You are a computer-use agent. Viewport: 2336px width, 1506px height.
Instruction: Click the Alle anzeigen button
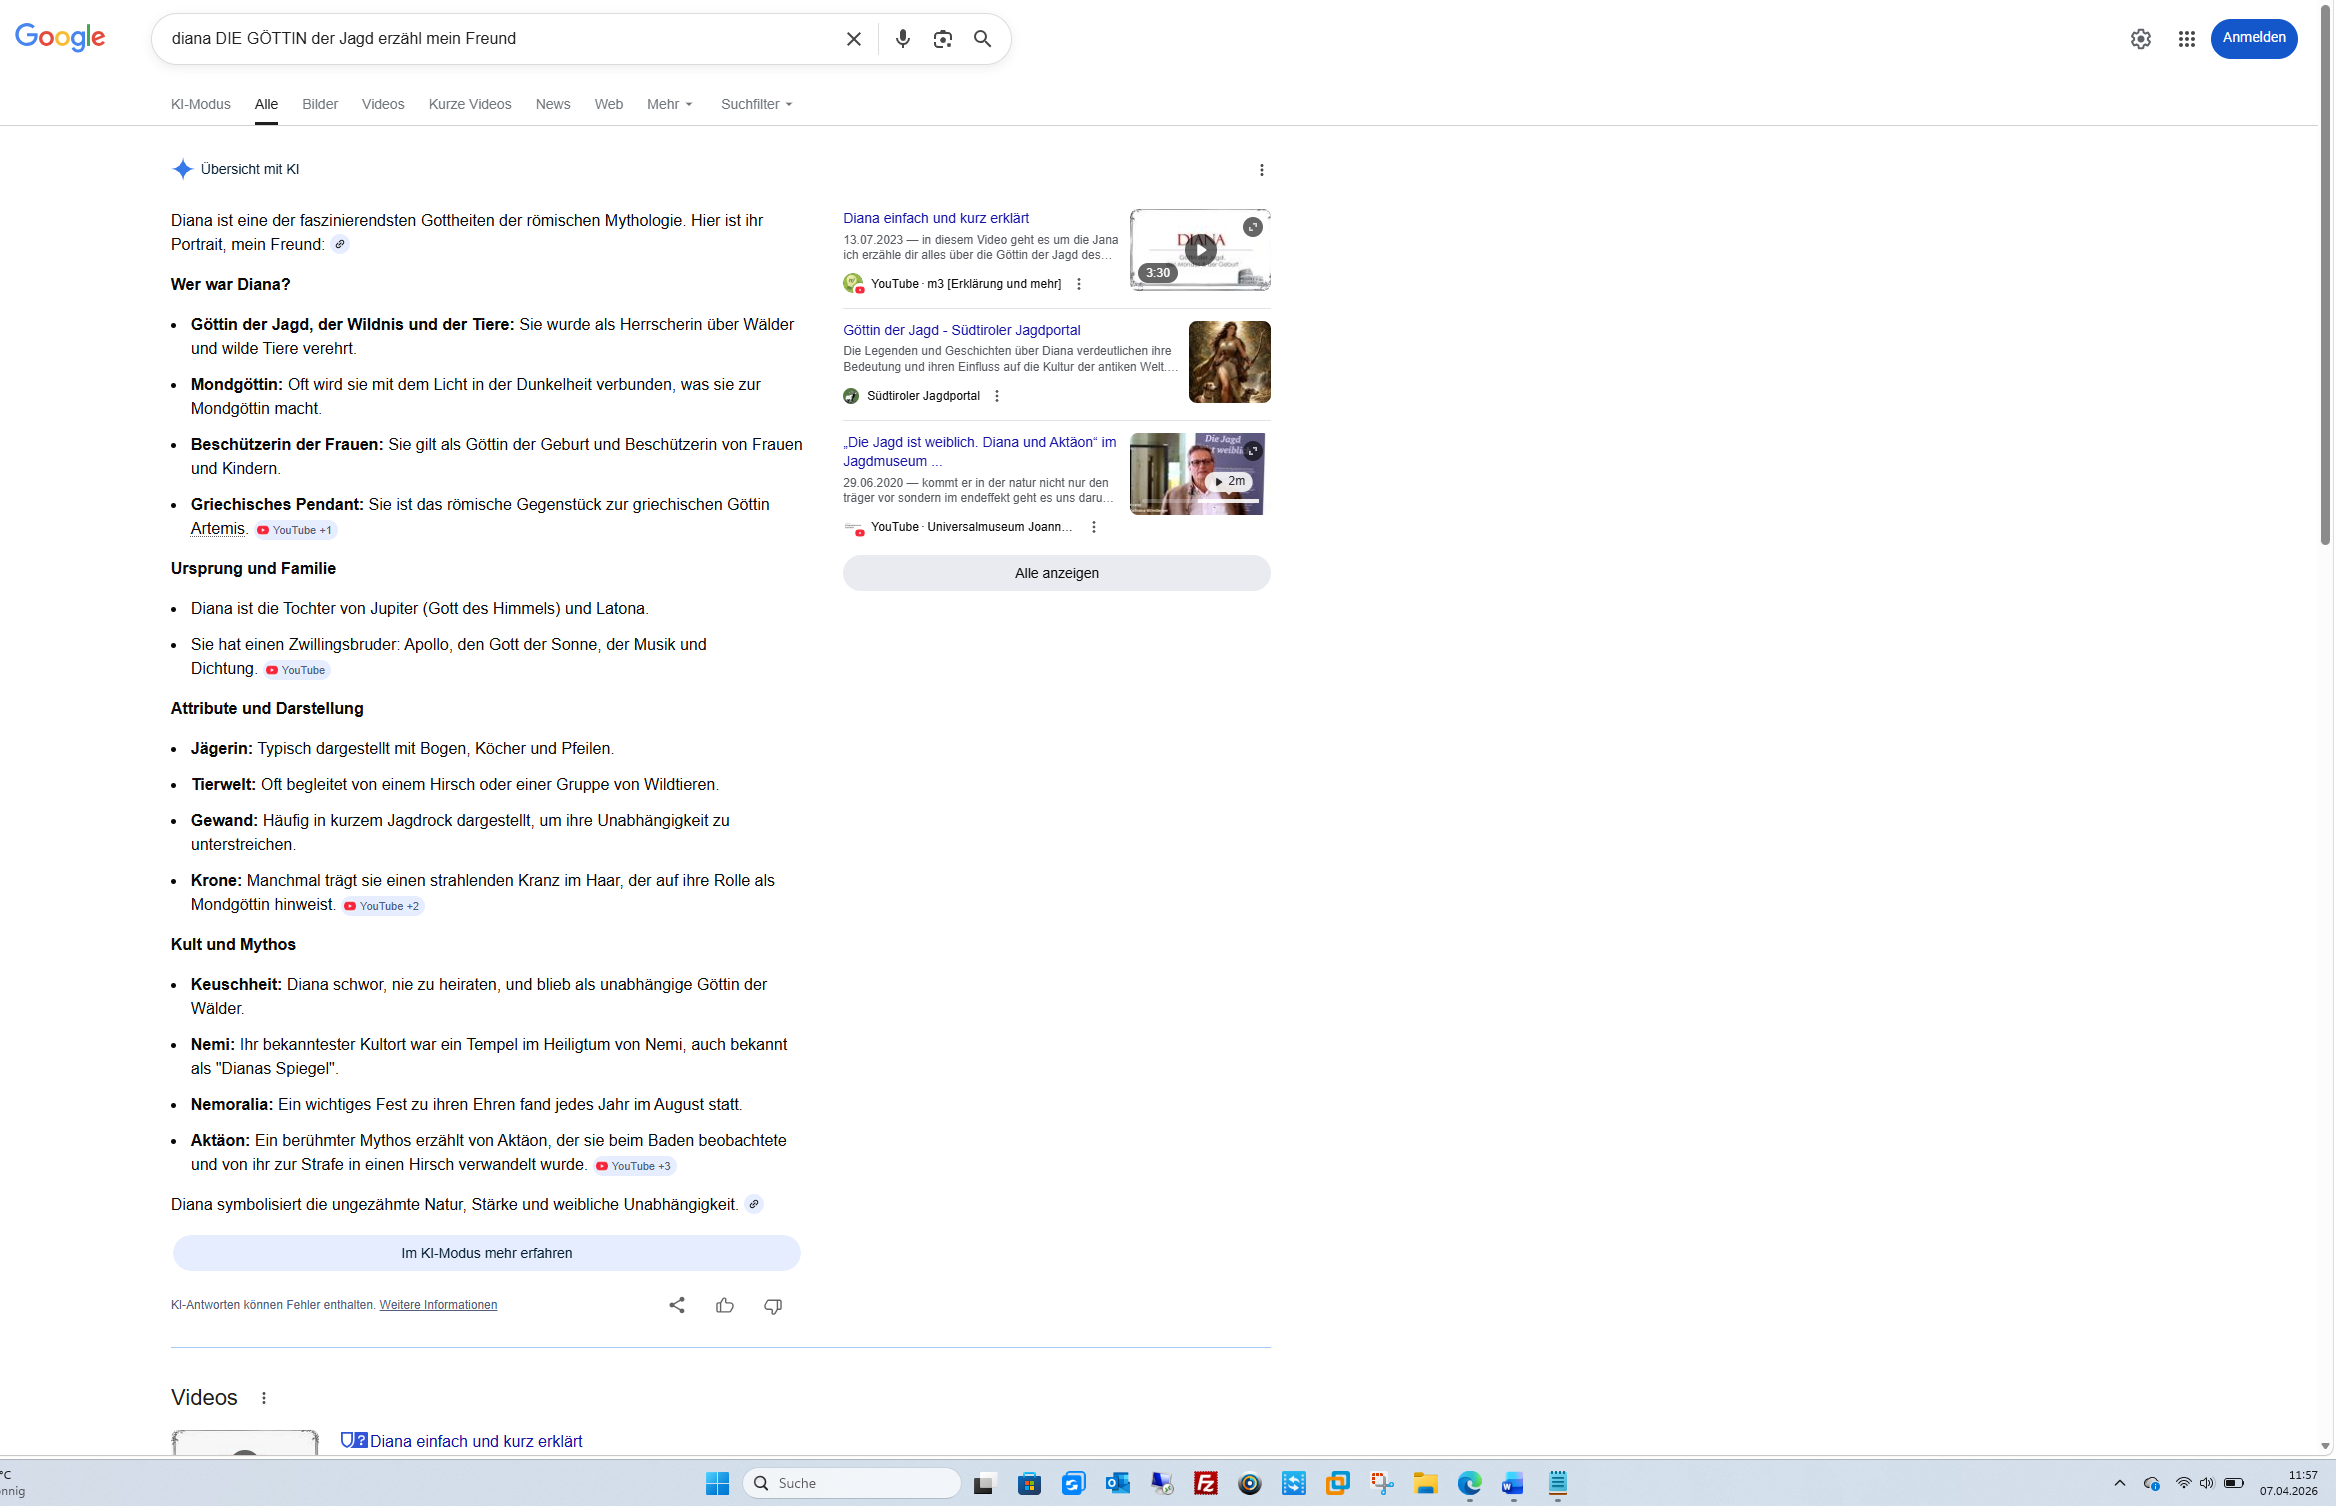[1056, 573]
